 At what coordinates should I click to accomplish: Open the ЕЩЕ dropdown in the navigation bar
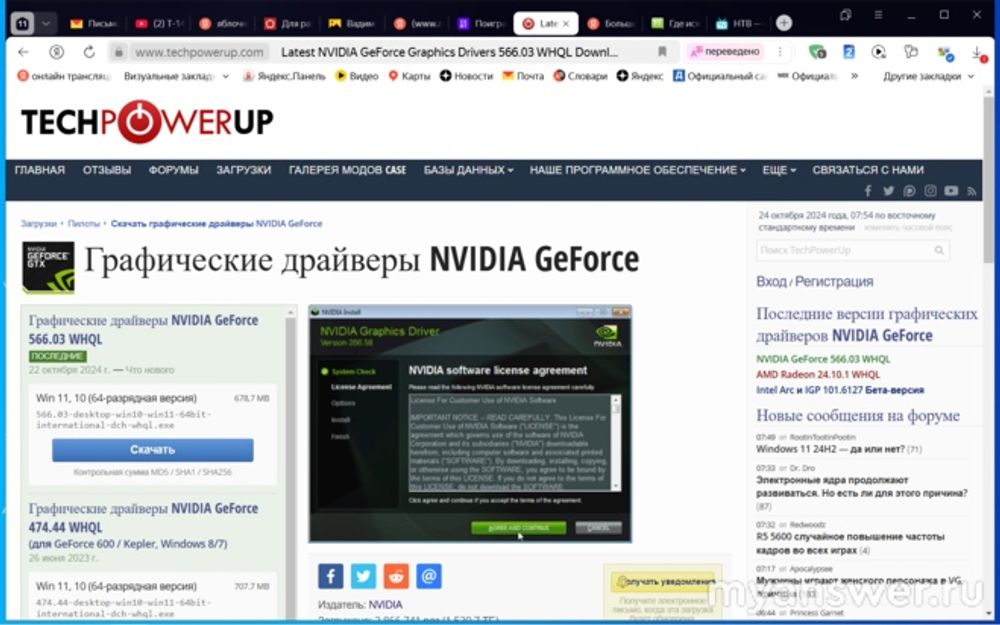(x=779, y=170)
